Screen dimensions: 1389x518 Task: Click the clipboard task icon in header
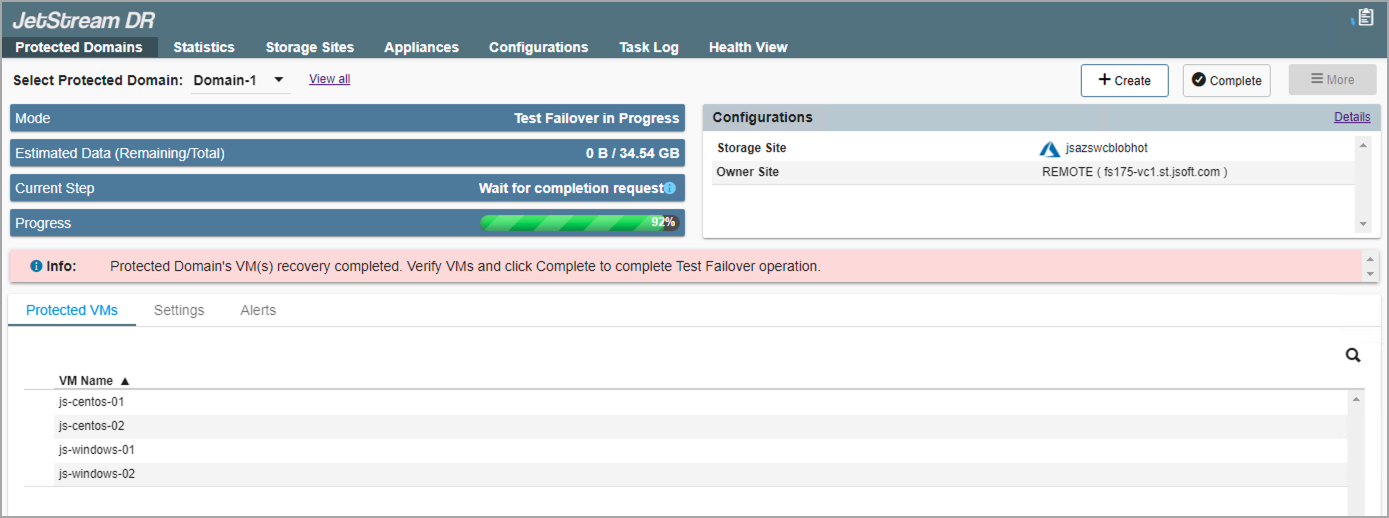click(1365, 18)
